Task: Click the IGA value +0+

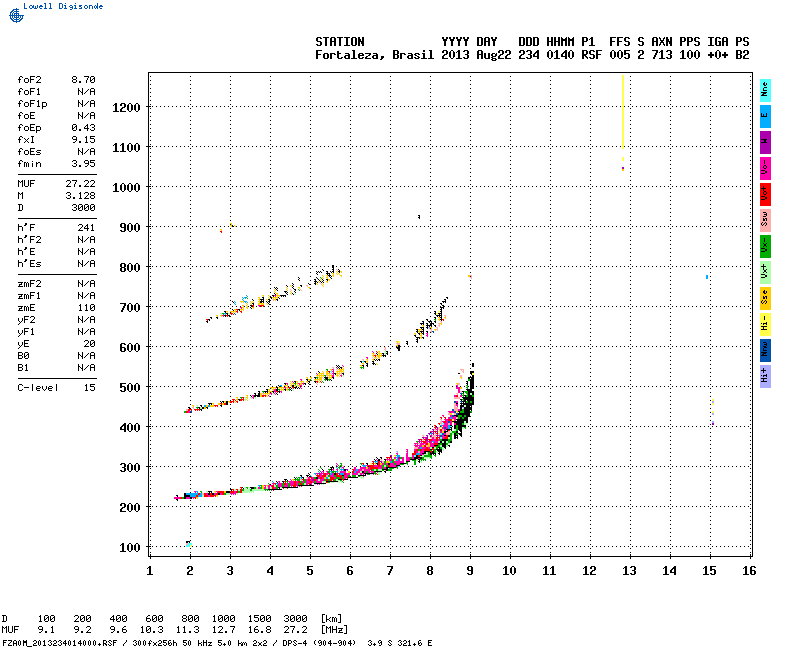Action: 717,55
